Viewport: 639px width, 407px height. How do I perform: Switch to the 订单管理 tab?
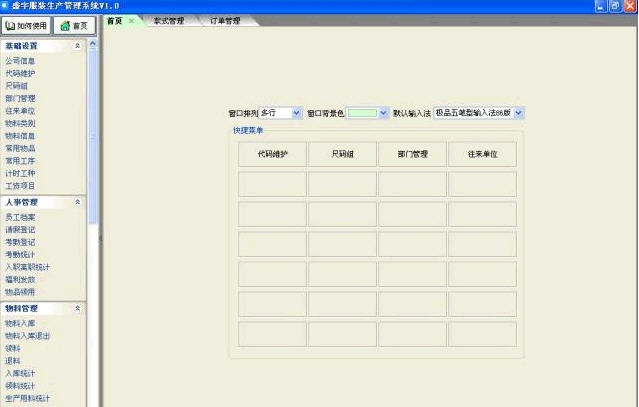point(225,21)
